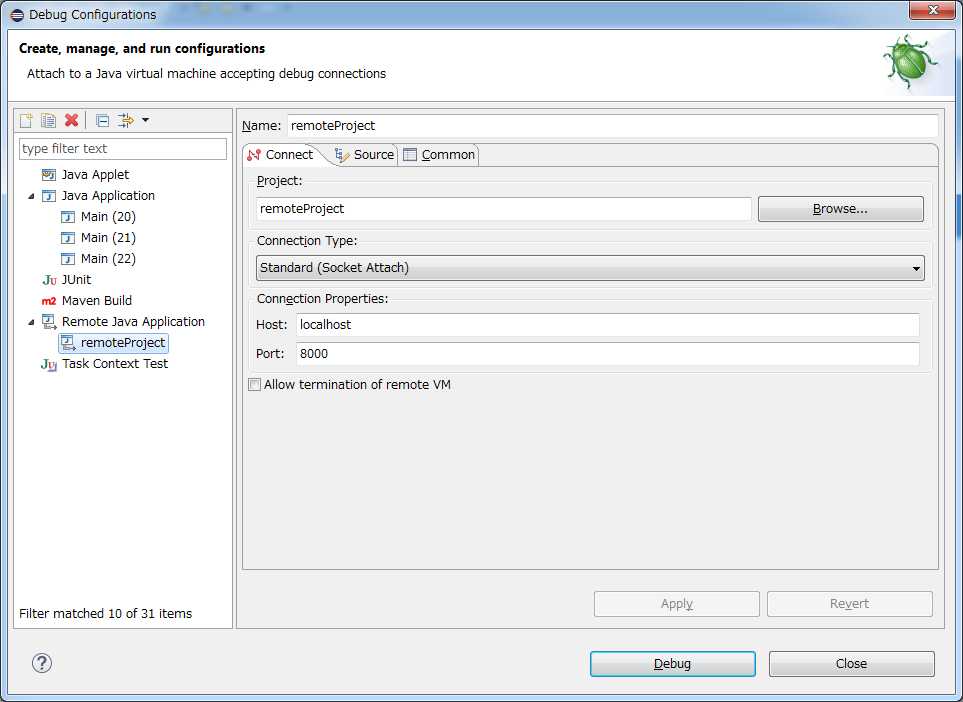Viewport: 963px width, 702px height.
Task: Switch to the Common tab
Action: pos(439,155)
